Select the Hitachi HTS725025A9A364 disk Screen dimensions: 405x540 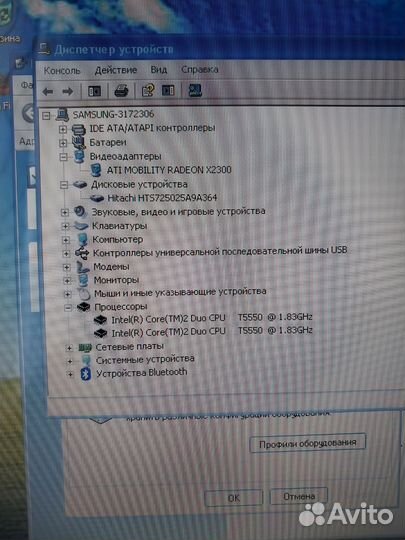pos(162,198)
